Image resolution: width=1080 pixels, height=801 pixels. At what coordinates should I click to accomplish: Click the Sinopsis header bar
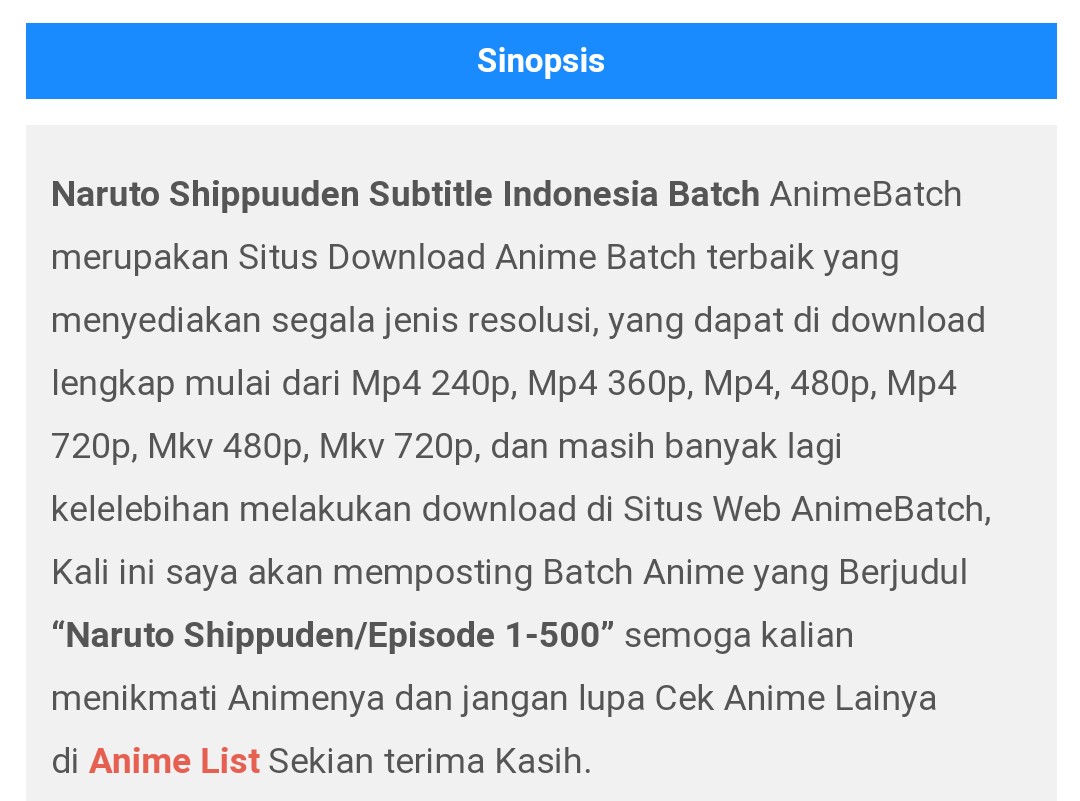(541, 61)
